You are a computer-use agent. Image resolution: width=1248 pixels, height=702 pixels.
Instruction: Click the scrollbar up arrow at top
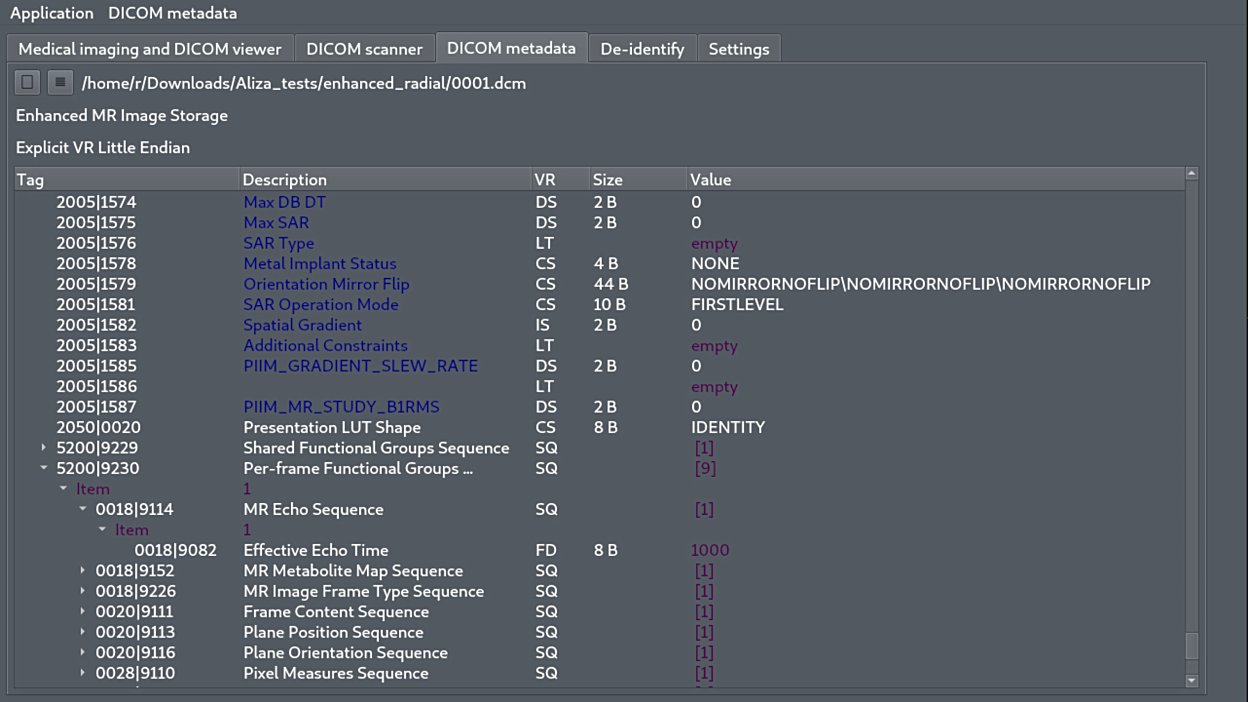pos(1191,174)
